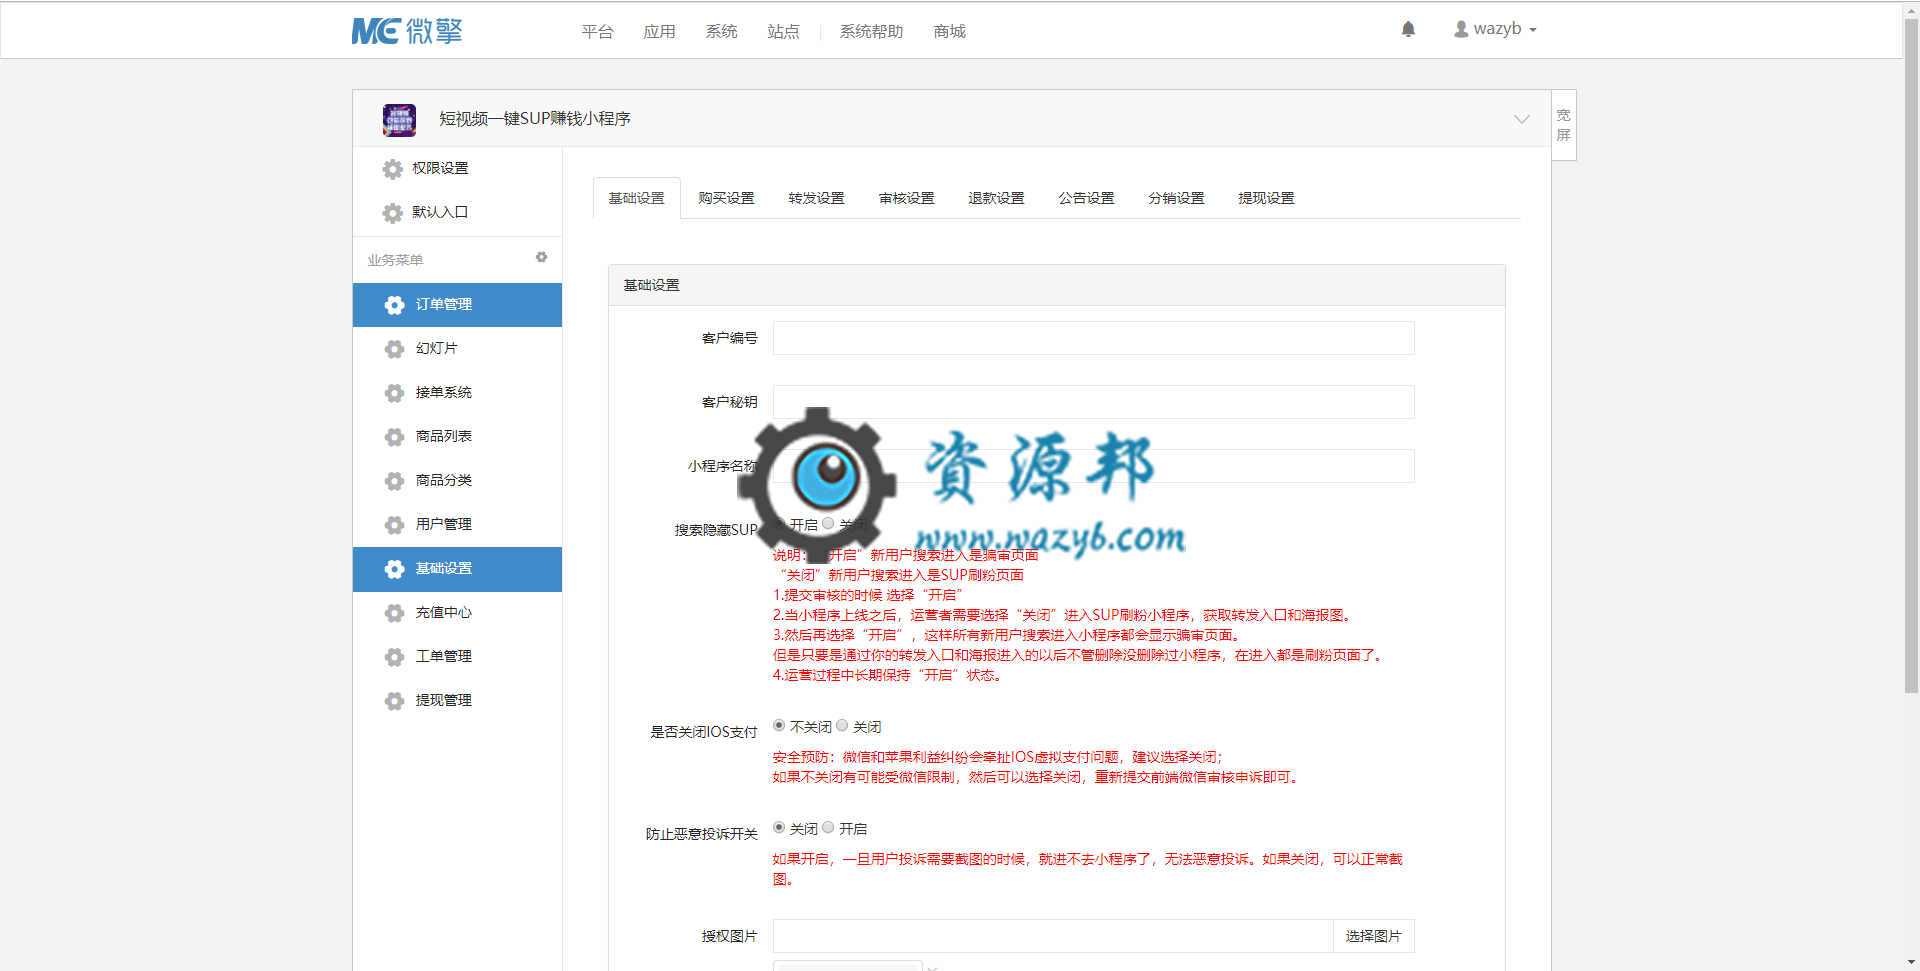Switch to the 转发设置 tab
Screen dimensions: 1920x971
[x=817, y=198]
